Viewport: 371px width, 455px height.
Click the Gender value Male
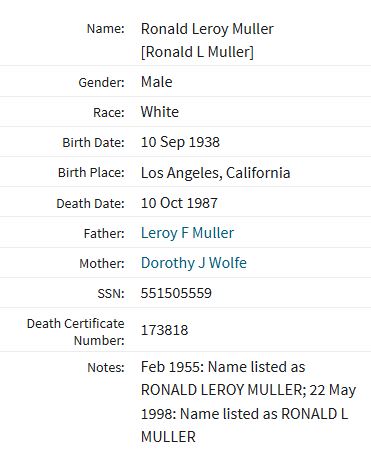click(x=157, y=82)
